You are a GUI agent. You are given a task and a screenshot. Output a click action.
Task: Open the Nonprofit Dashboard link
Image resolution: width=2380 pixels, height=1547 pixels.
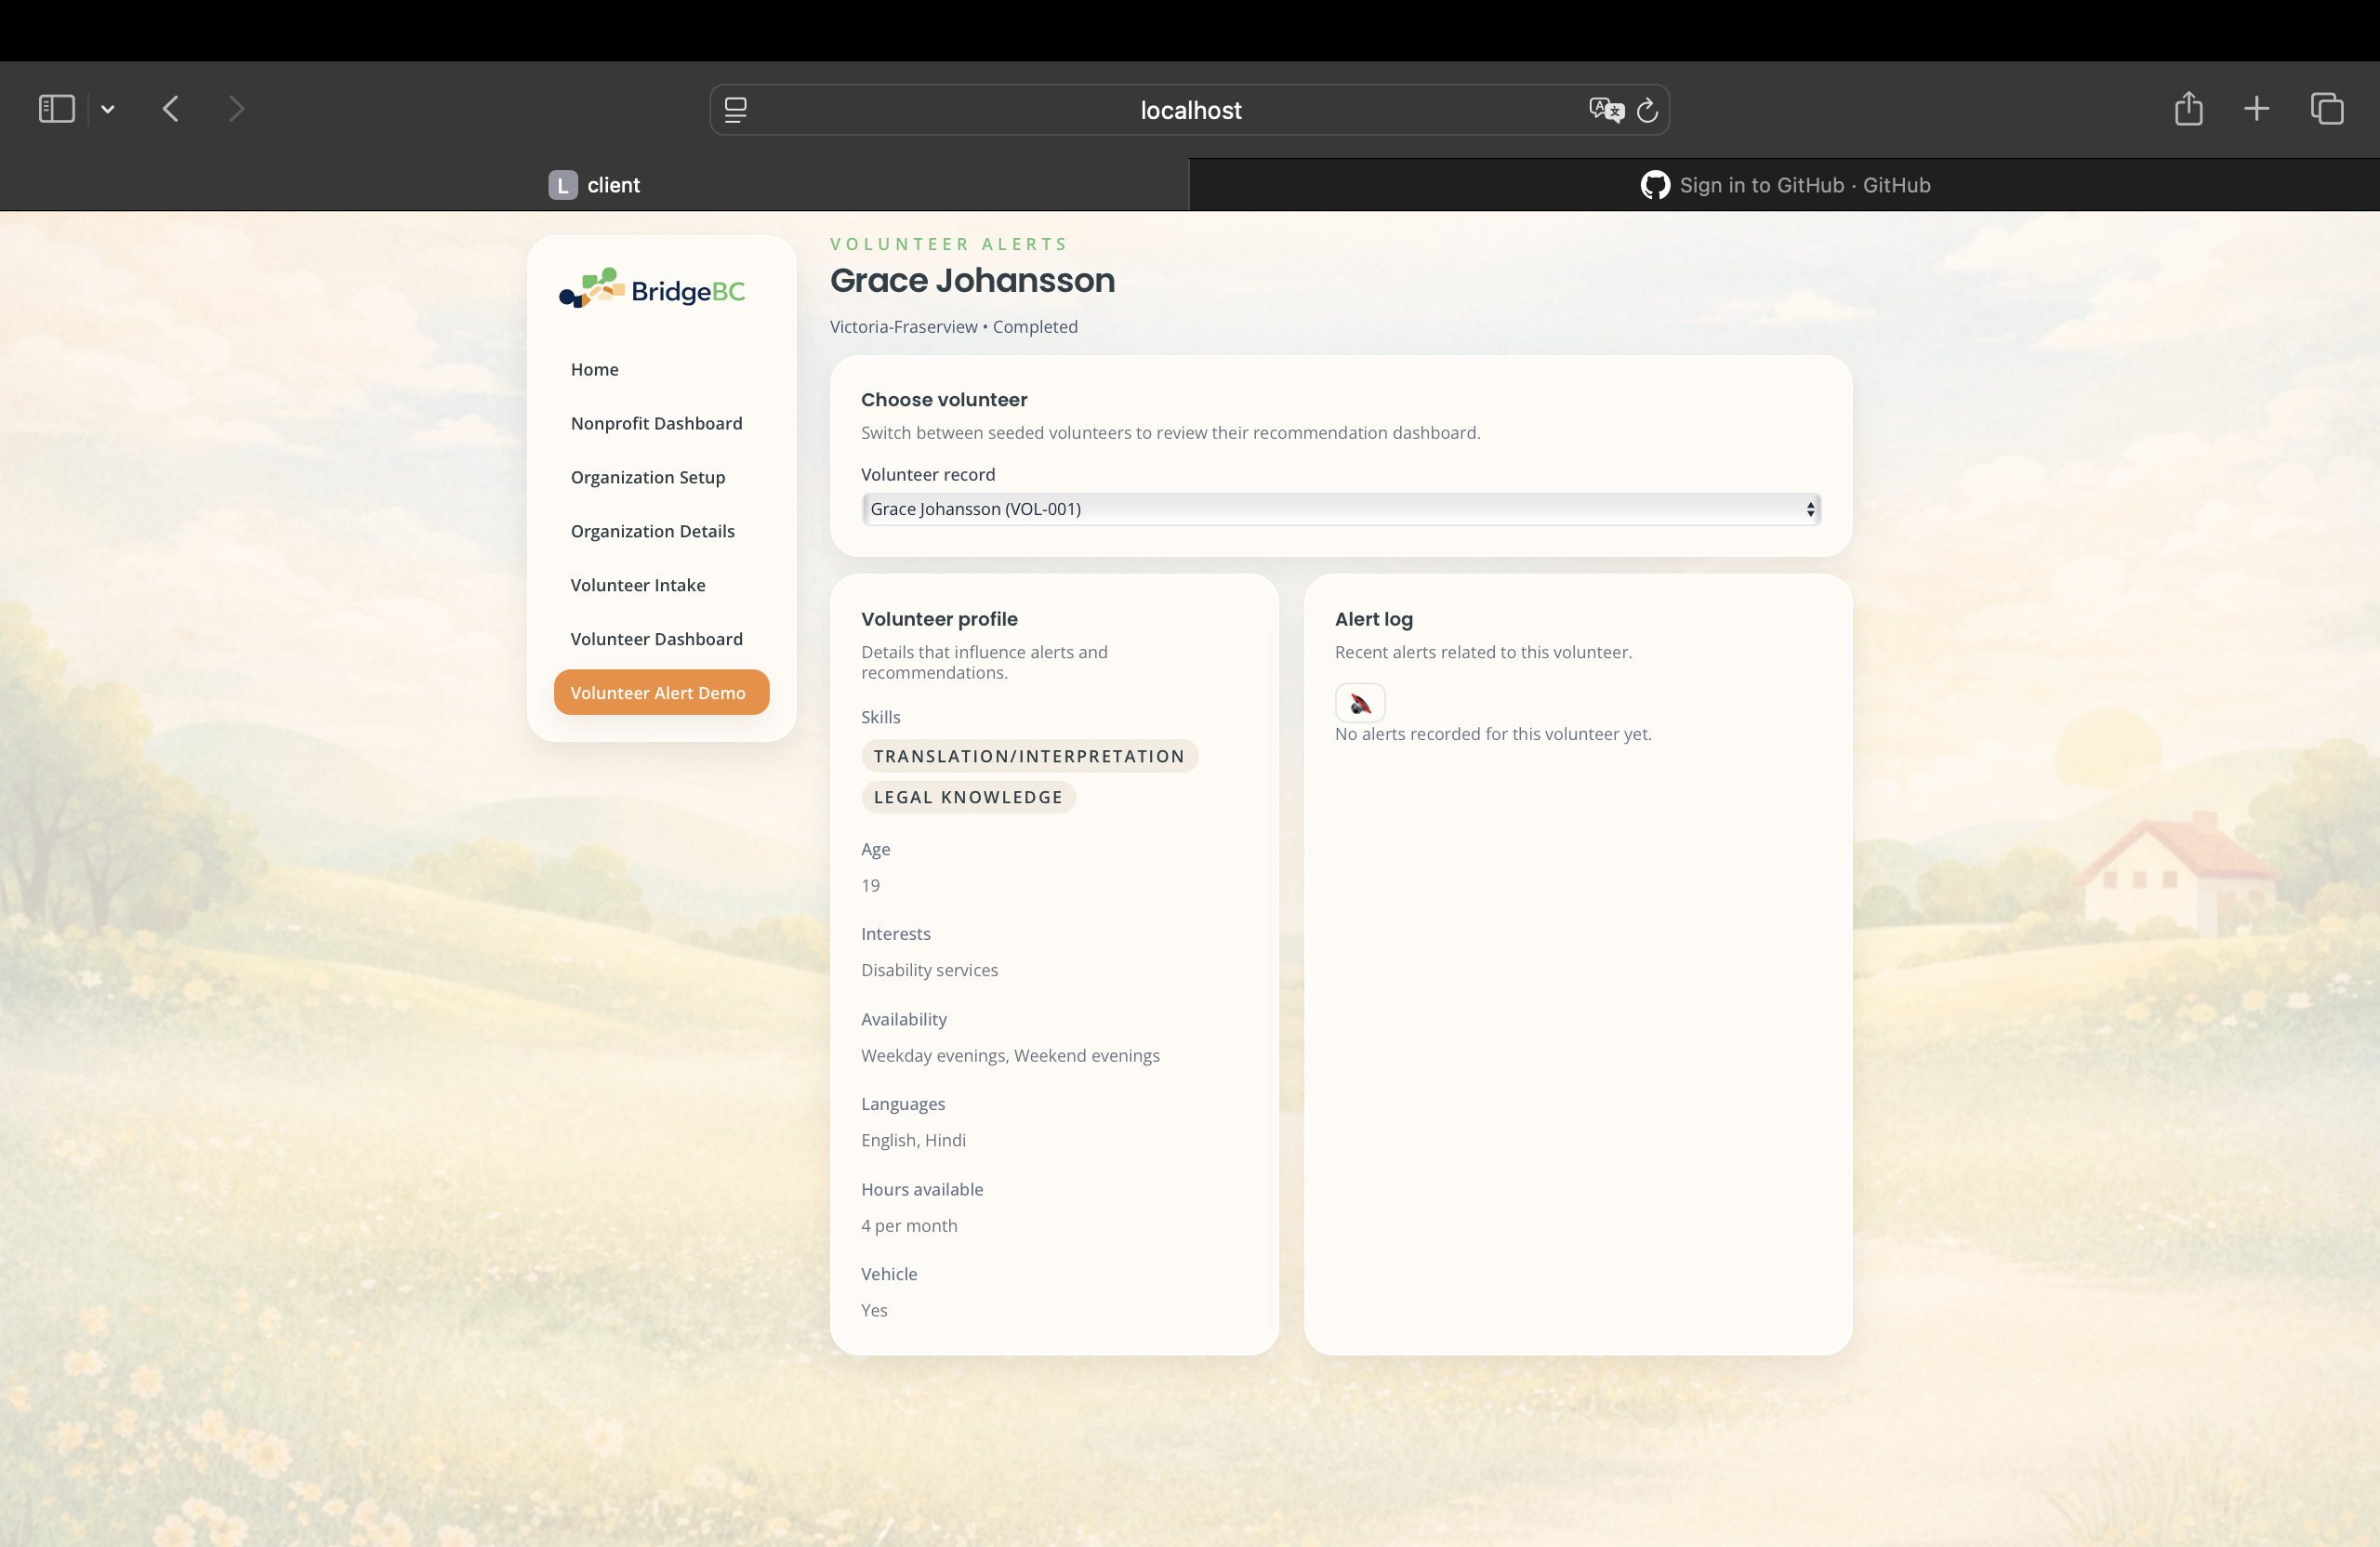[x=656, y=423]
